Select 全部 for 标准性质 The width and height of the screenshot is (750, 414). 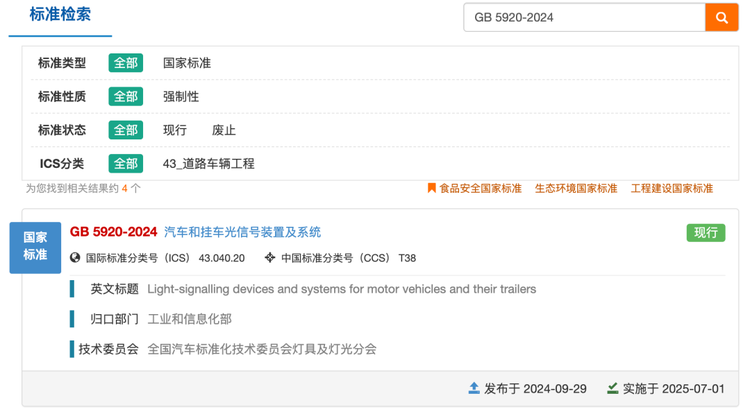pos(126,97)
